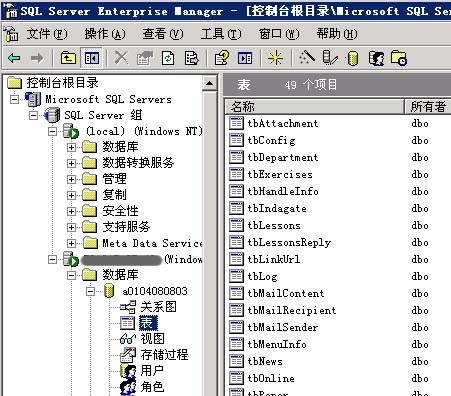Click the tree scrollbar up arrow
This screenshot has height=396, width=451.
(210, 83)
